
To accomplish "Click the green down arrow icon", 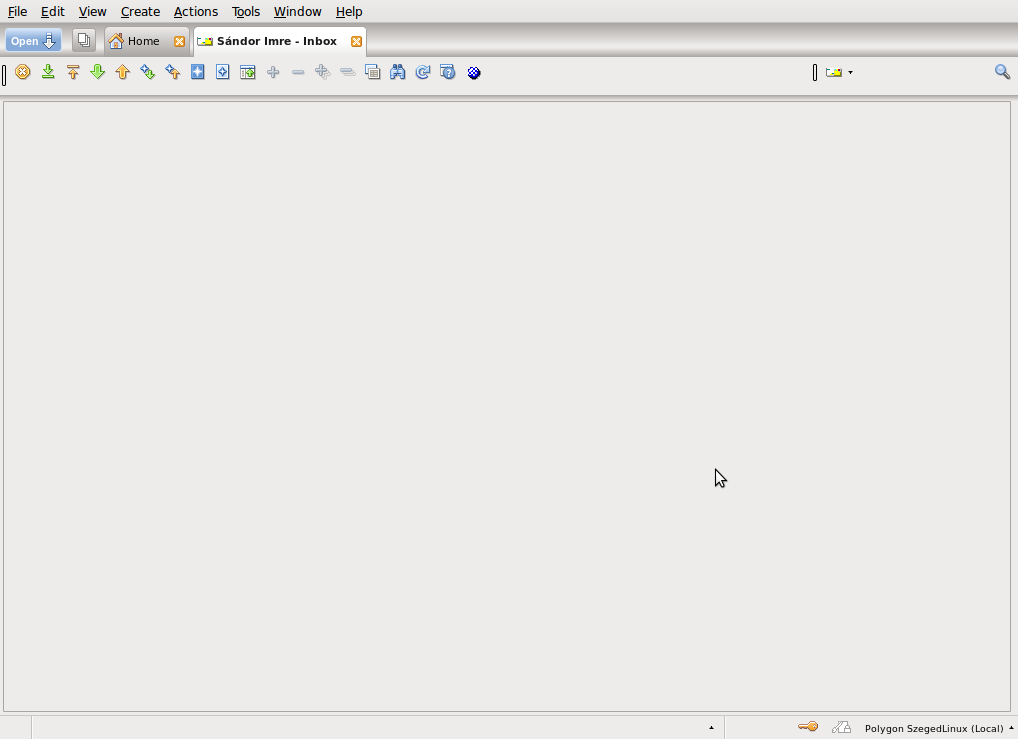I will click(x=98, y=72).
